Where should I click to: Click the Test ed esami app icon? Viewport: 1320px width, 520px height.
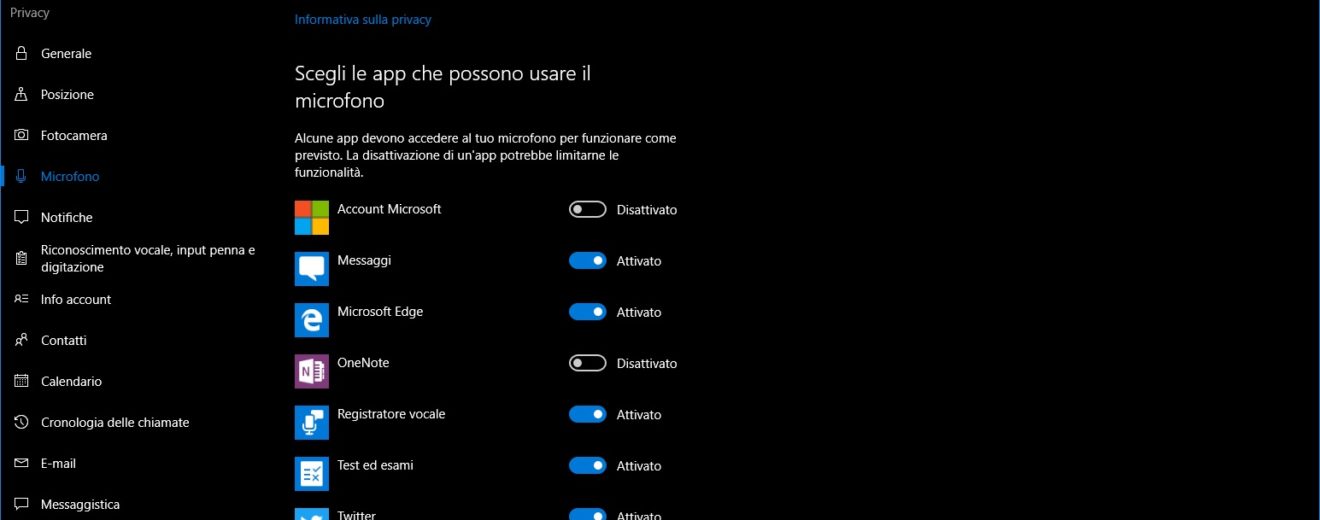312,473
